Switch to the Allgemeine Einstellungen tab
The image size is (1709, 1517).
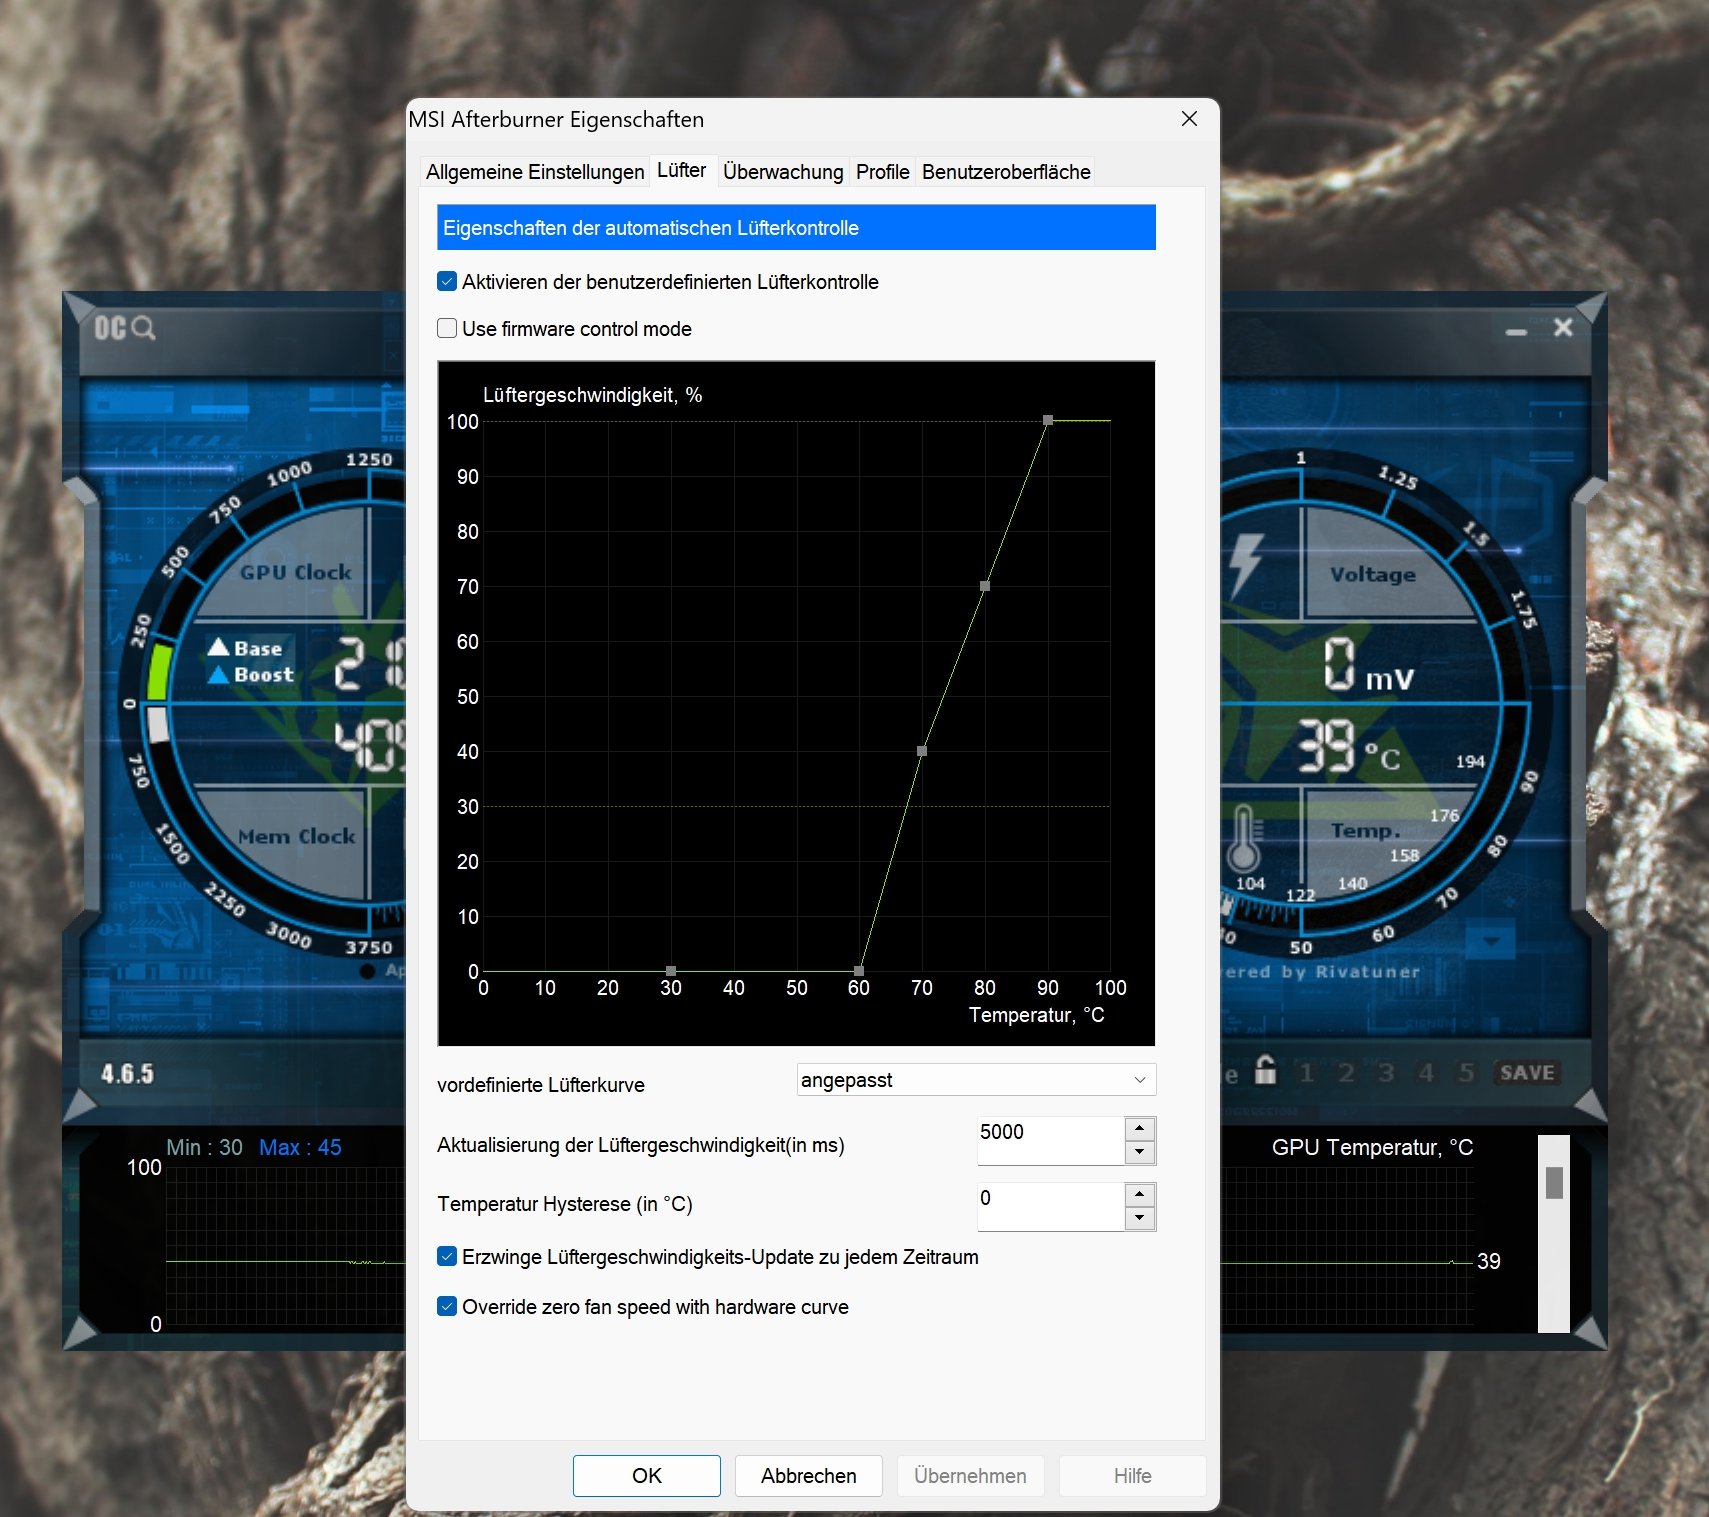535,172
